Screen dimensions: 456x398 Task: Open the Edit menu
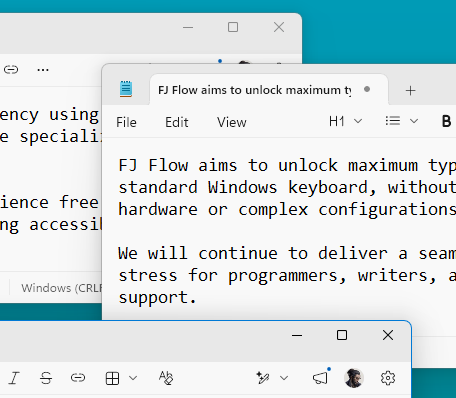click(x=177, y=122)
